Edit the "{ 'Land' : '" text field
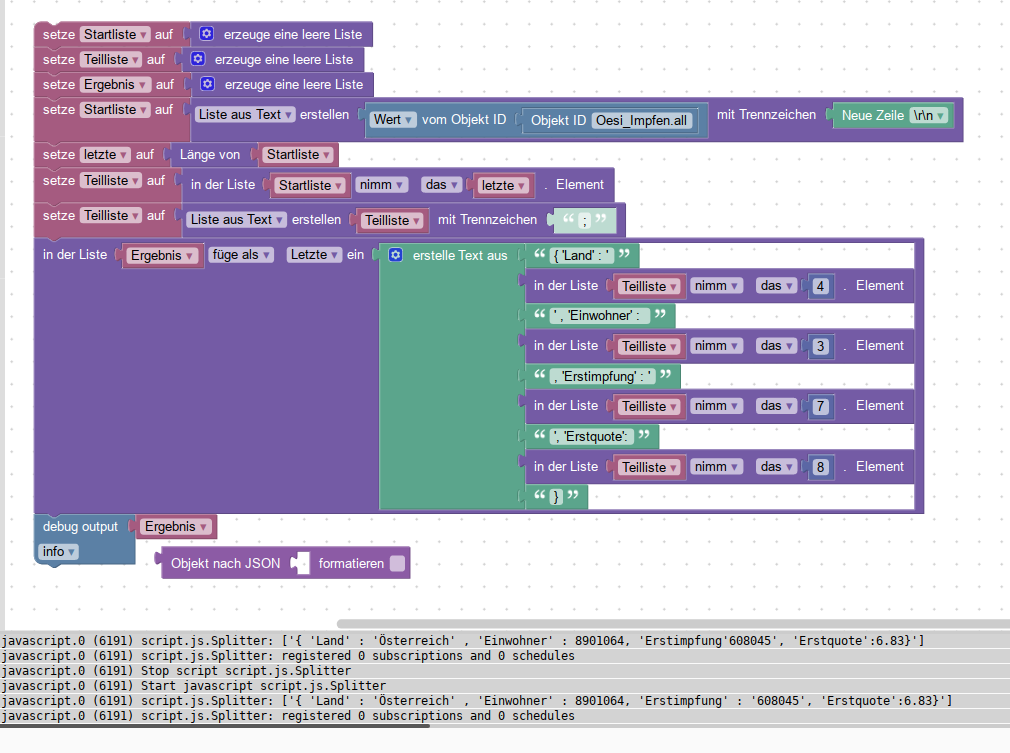 582,255
